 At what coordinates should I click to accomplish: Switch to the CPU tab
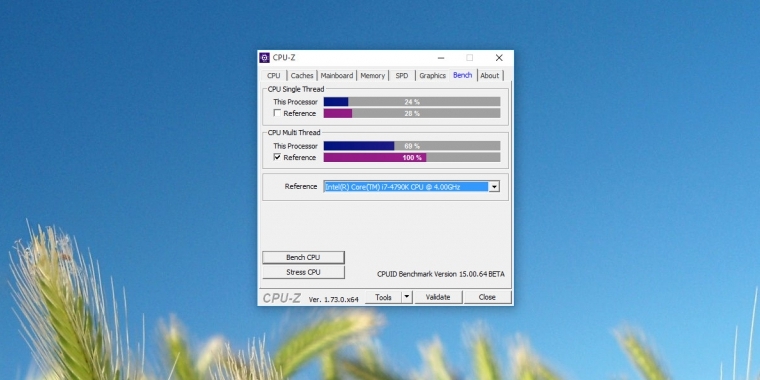click(274, 76)
